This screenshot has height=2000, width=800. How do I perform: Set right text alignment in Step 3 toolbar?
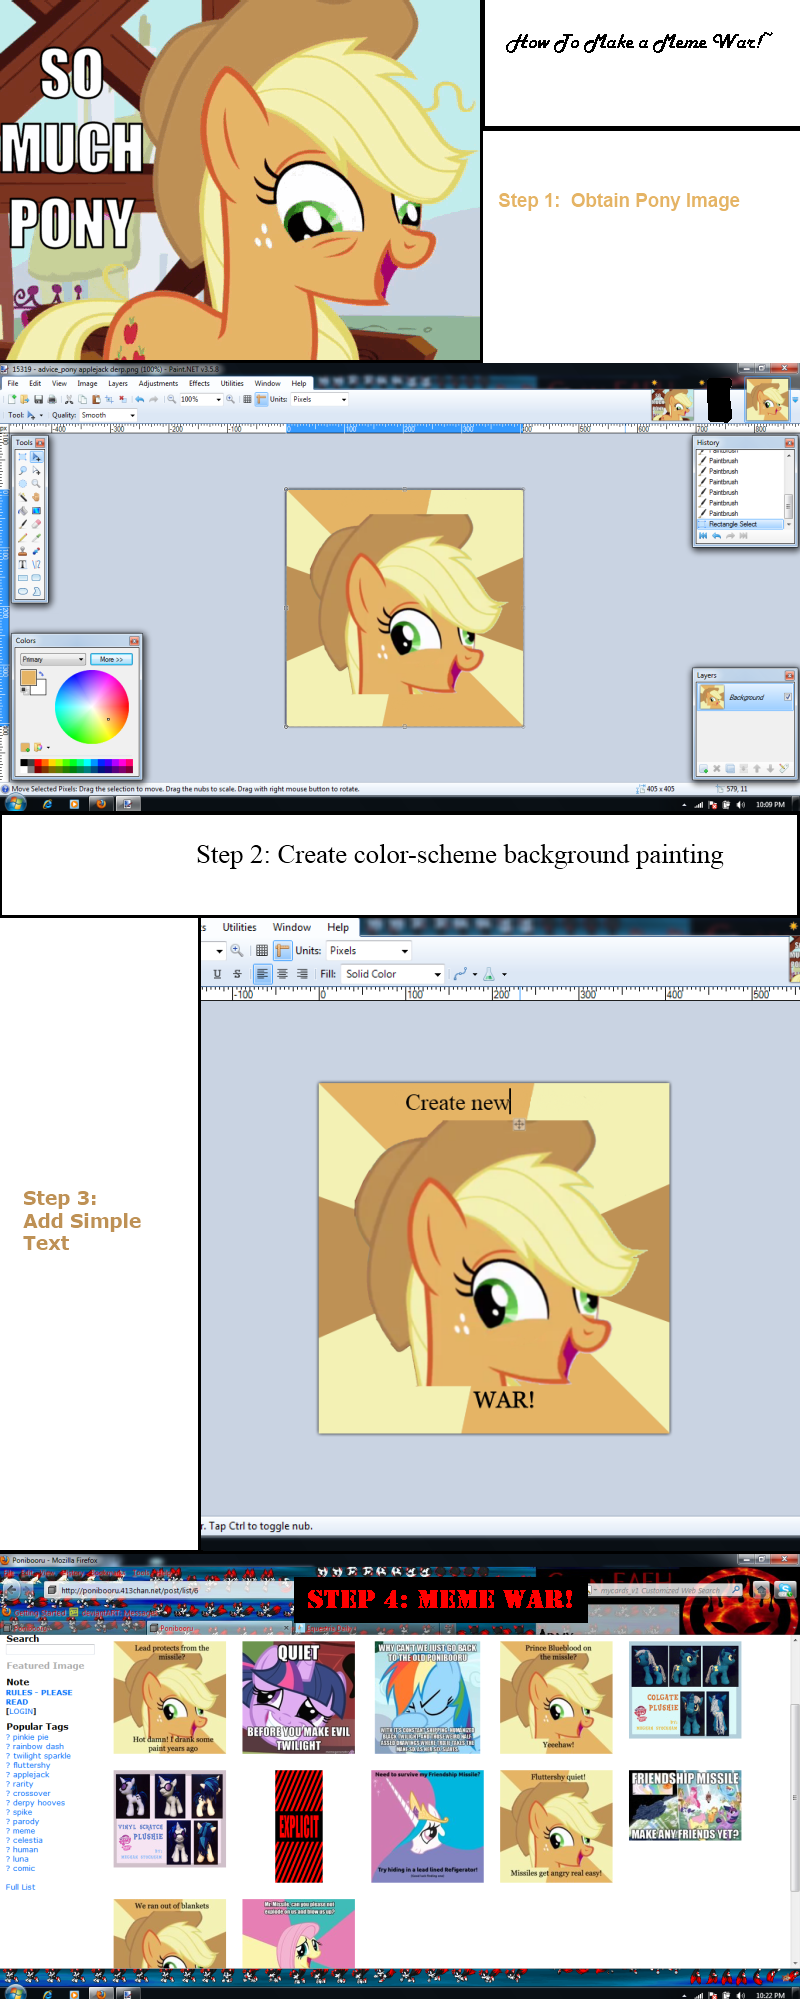point(302,974)
